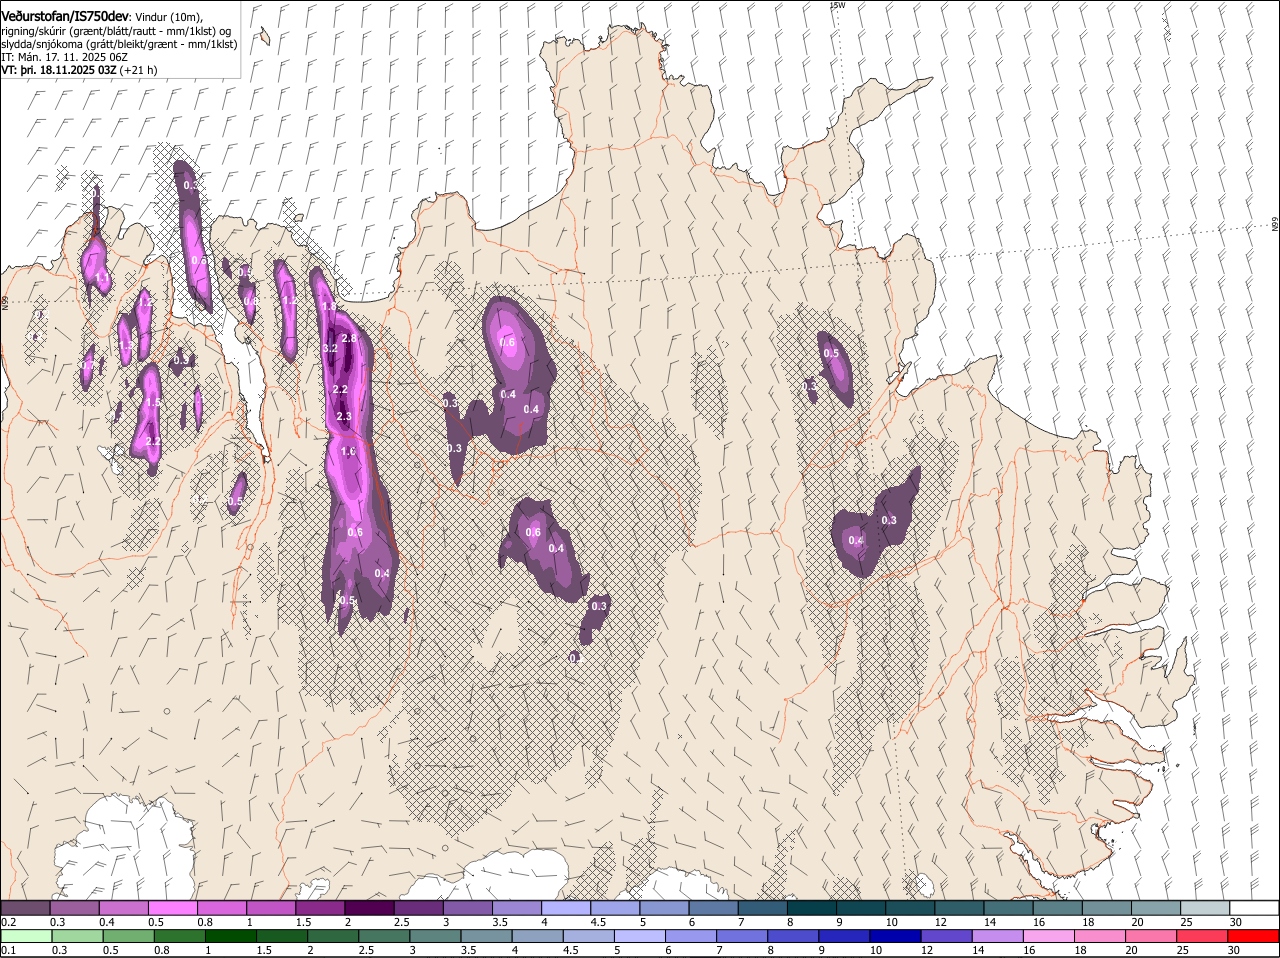This screenshot has height=958, width=1280.
Task: Select darkest green lower swatch between 1 and 1.5
Action: (x=230, y=936)
